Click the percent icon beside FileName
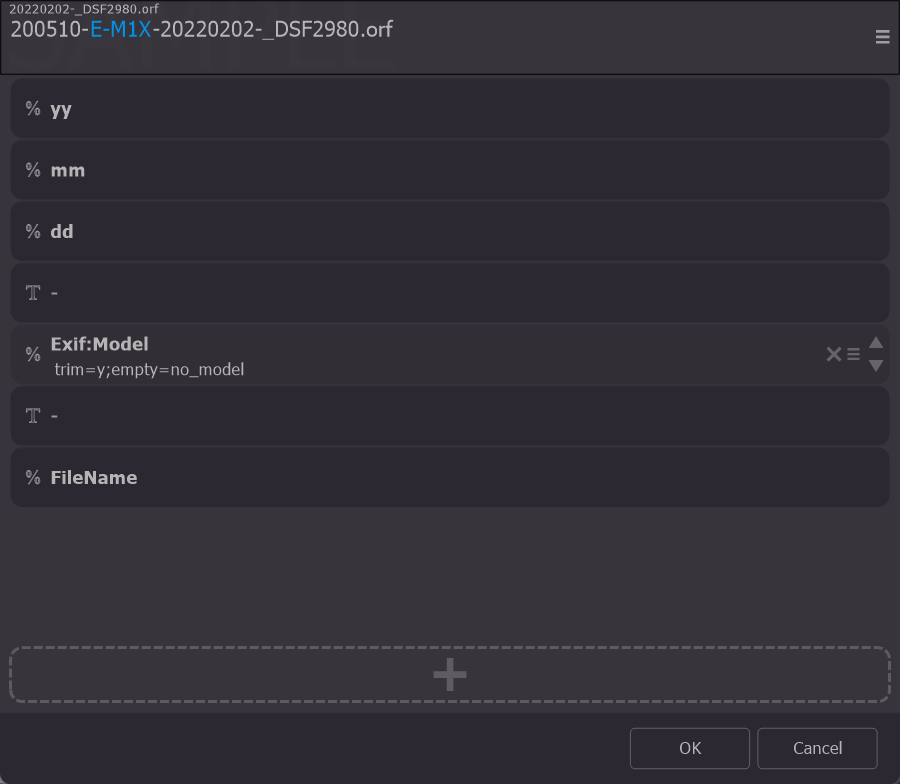Screen dimensions: 900x784 click(33, 477)
